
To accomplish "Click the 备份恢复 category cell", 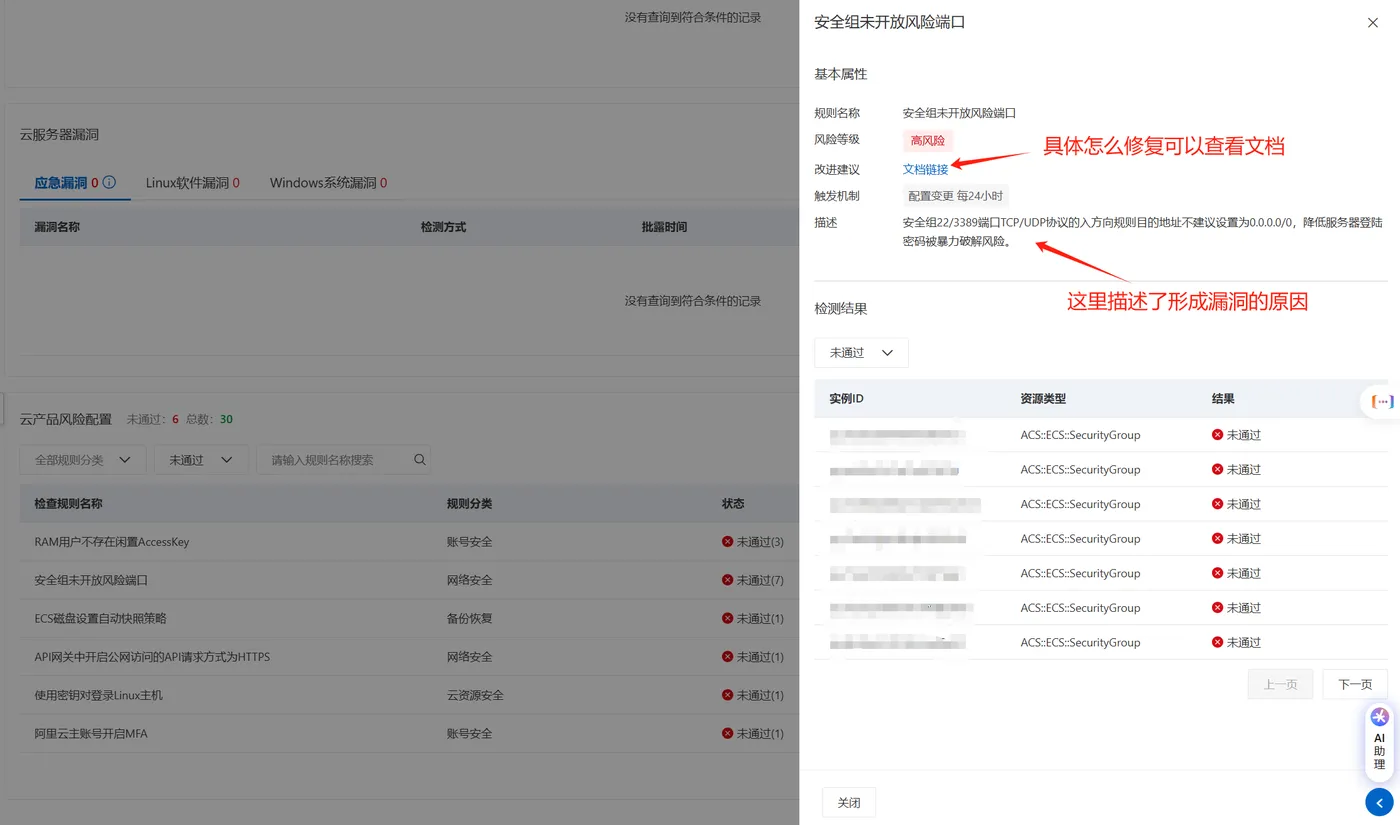I will coord(470,619).
